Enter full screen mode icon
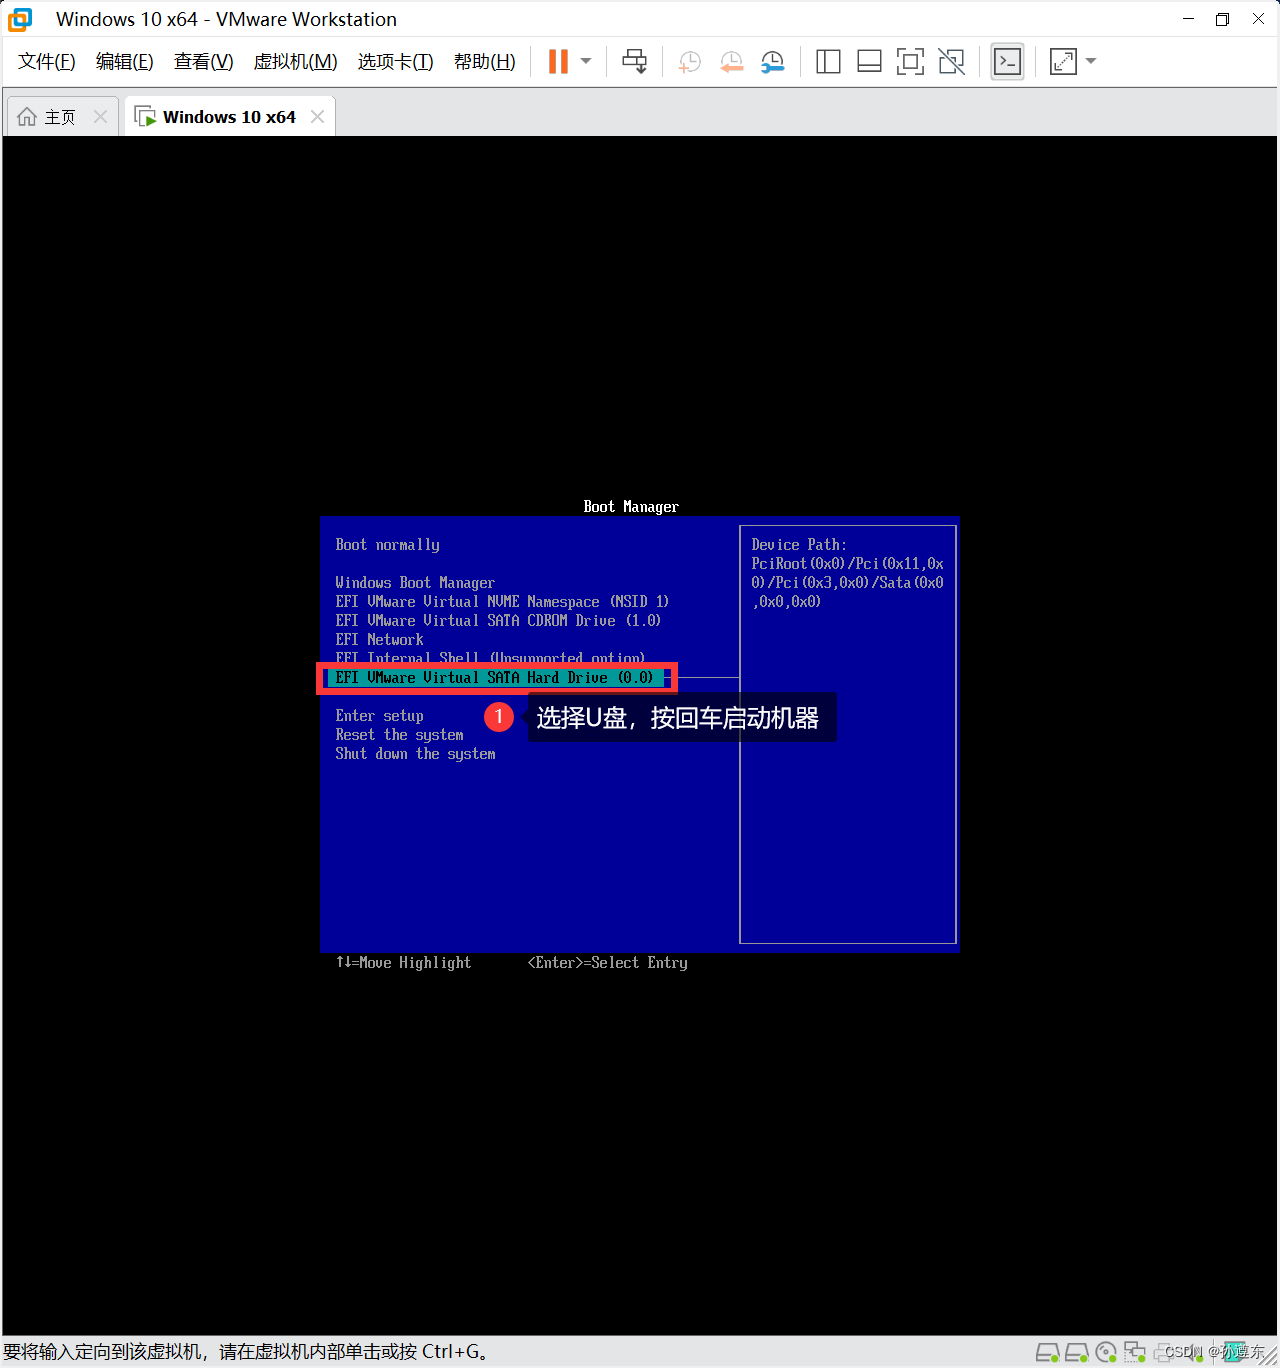 (910, 62)
